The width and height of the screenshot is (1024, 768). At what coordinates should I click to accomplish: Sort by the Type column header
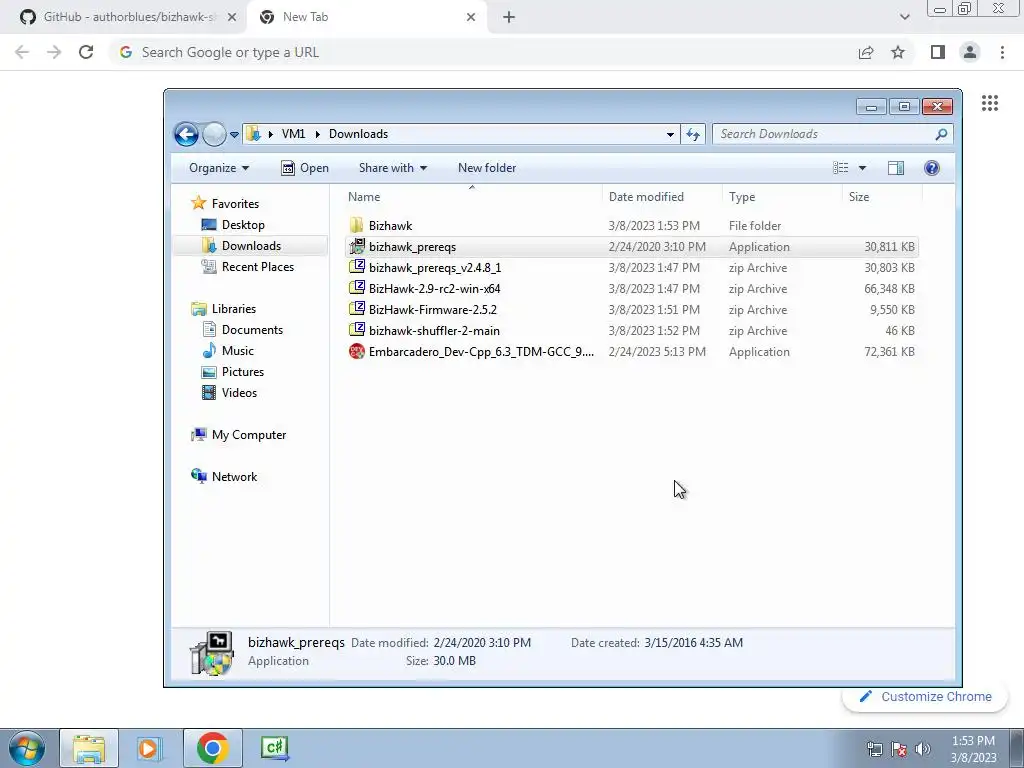point(742,197)
